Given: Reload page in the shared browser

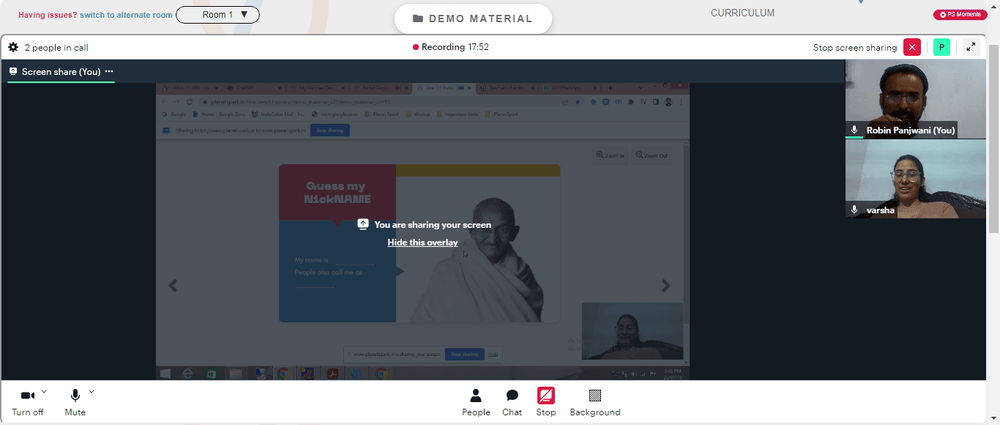Looking at the screenshot, I should coord(189,101).
